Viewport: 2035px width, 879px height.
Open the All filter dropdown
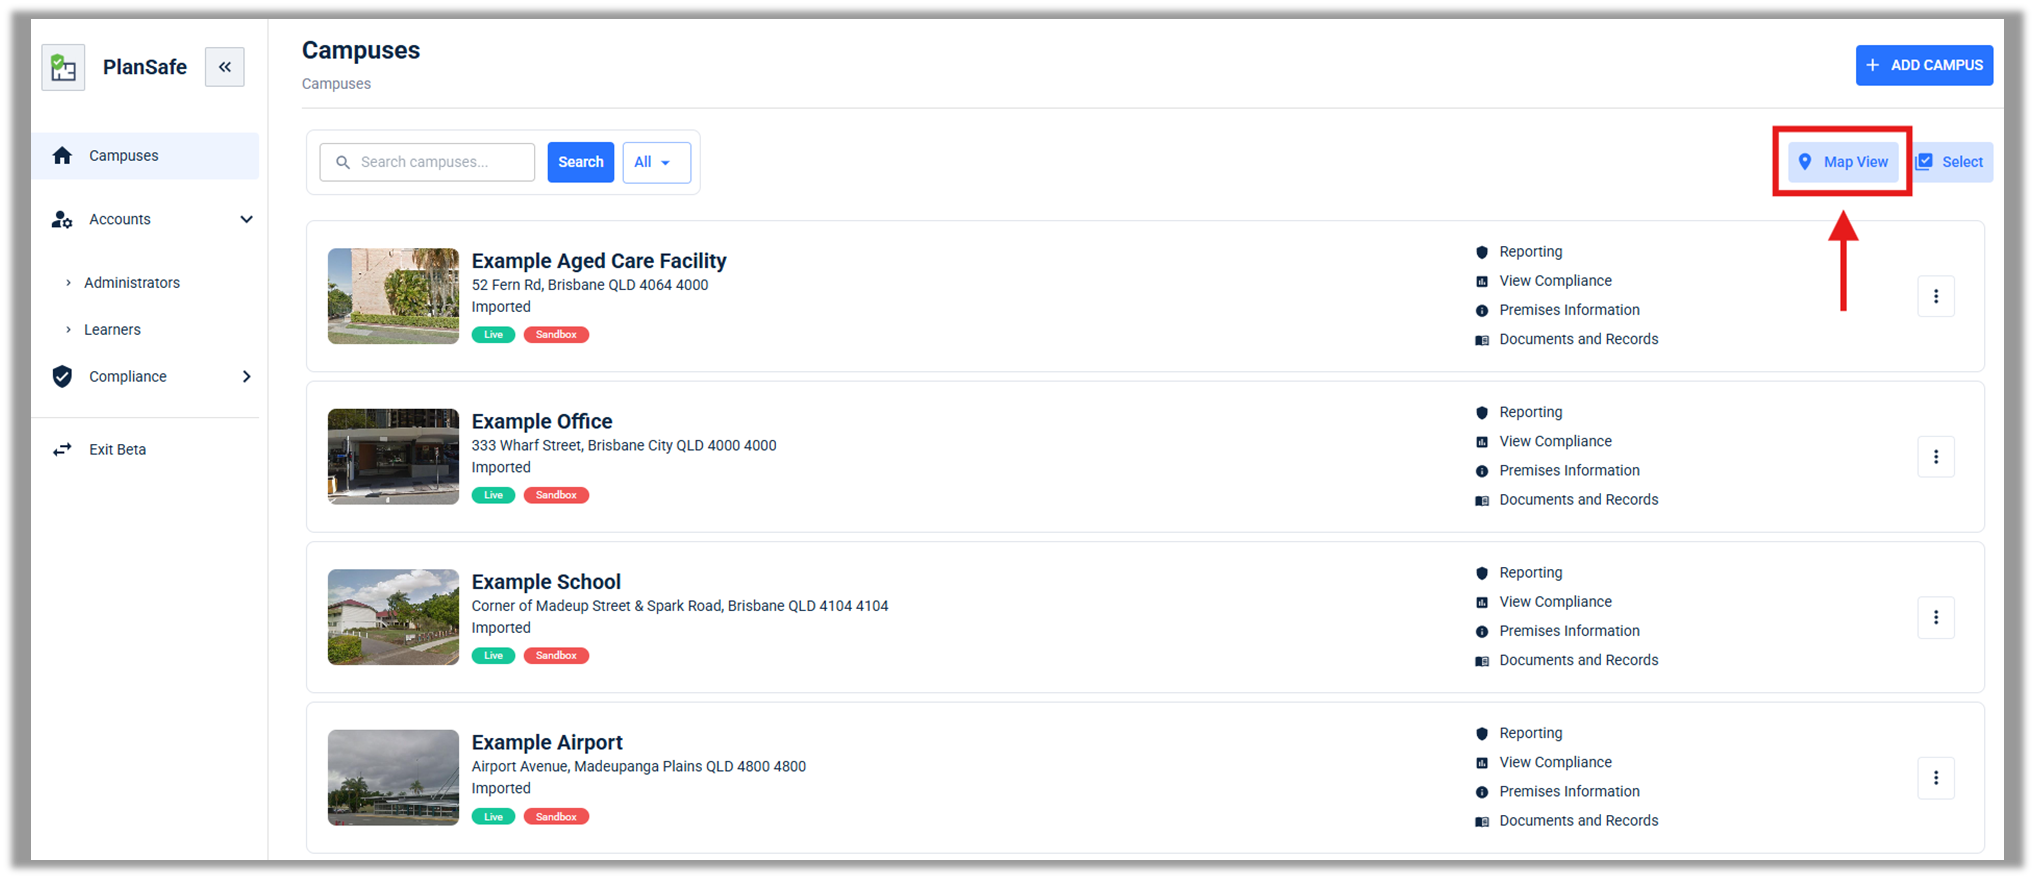click(x=656, y=162)
